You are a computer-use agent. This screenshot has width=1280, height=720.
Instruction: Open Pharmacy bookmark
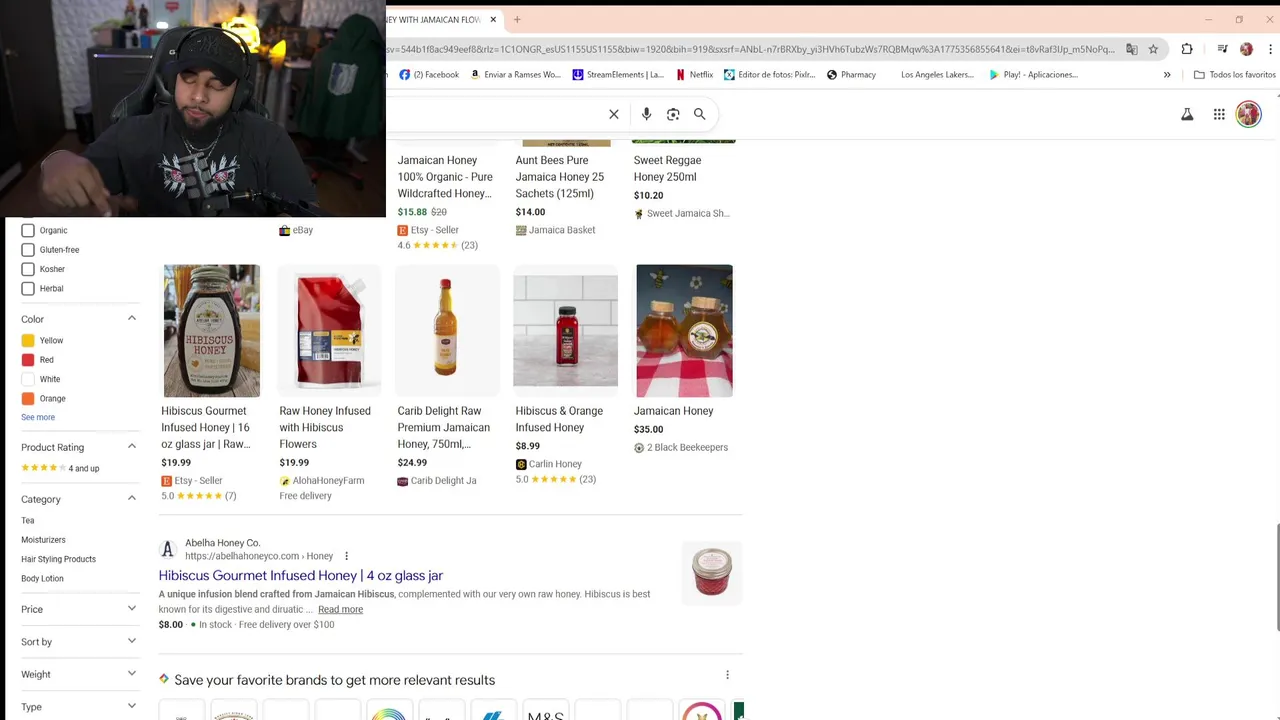point(851,74)
